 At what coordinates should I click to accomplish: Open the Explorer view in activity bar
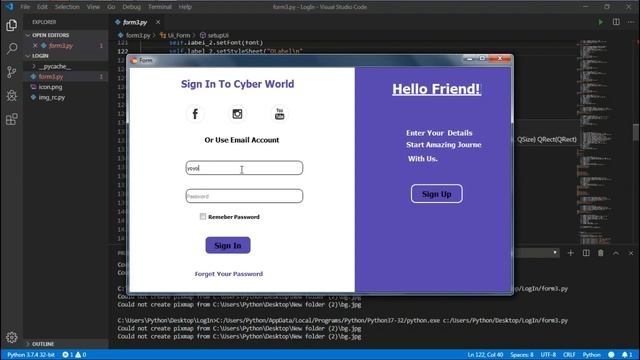tap(11, 25)
